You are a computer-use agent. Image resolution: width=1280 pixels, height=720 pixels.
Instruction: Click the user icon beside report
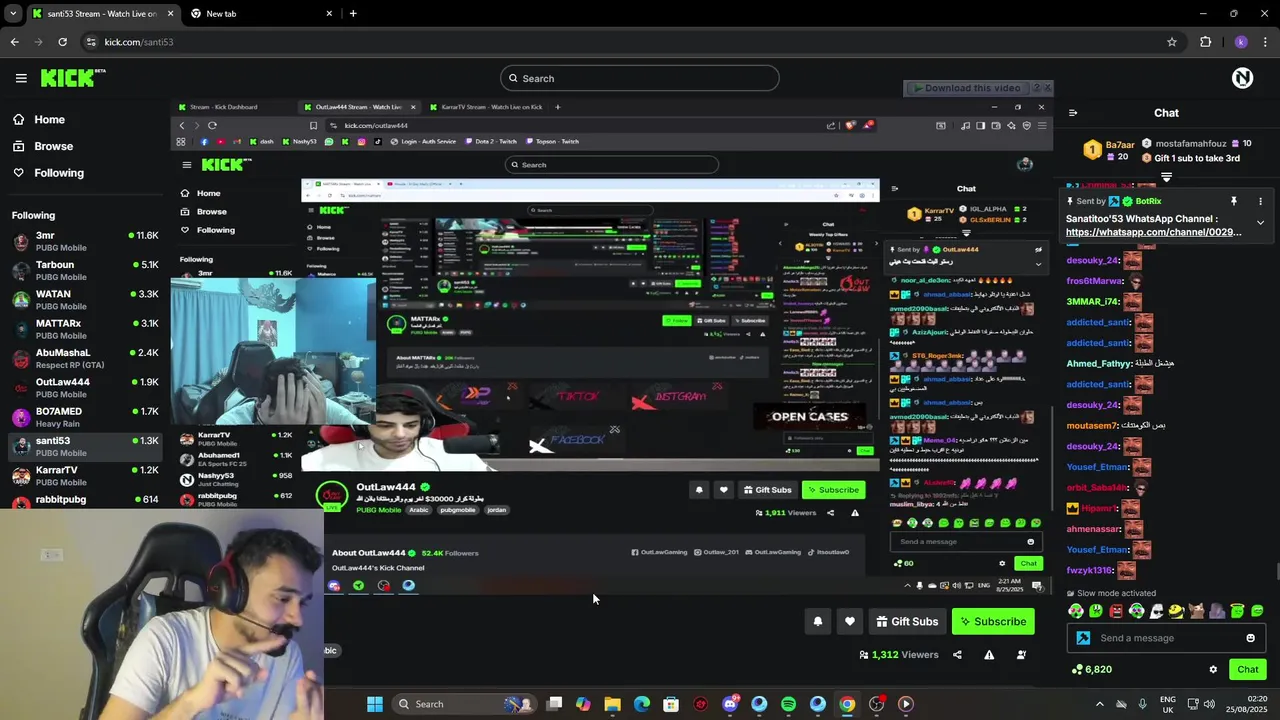tap(1021, 655)
